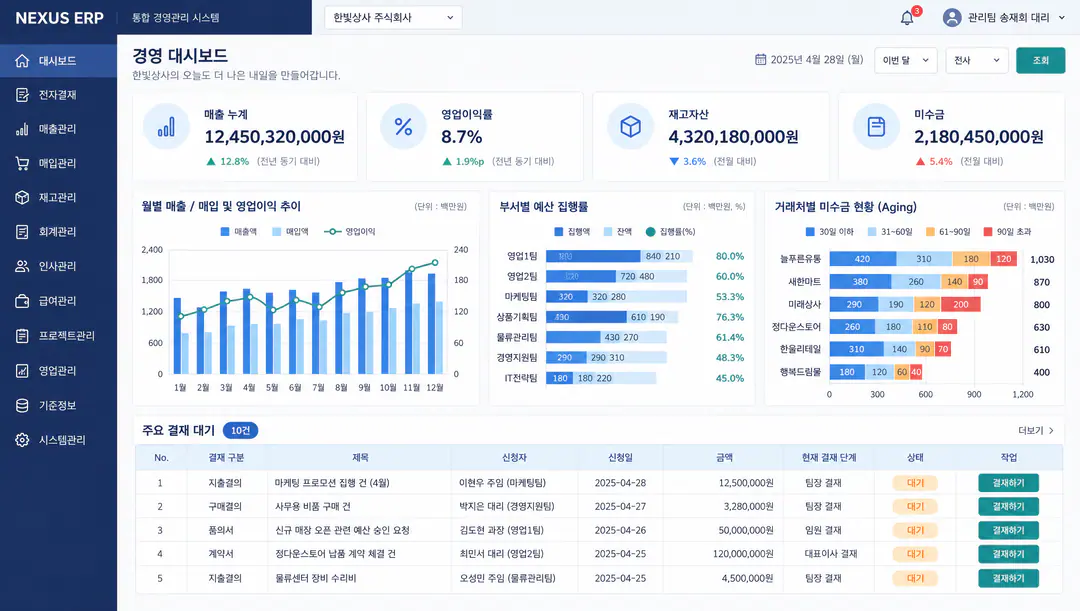This screenshot has width=1080, height=611.
Task: Open the 전사 scope dropdown
Action: pyautogui.click(x=977, y=61)
